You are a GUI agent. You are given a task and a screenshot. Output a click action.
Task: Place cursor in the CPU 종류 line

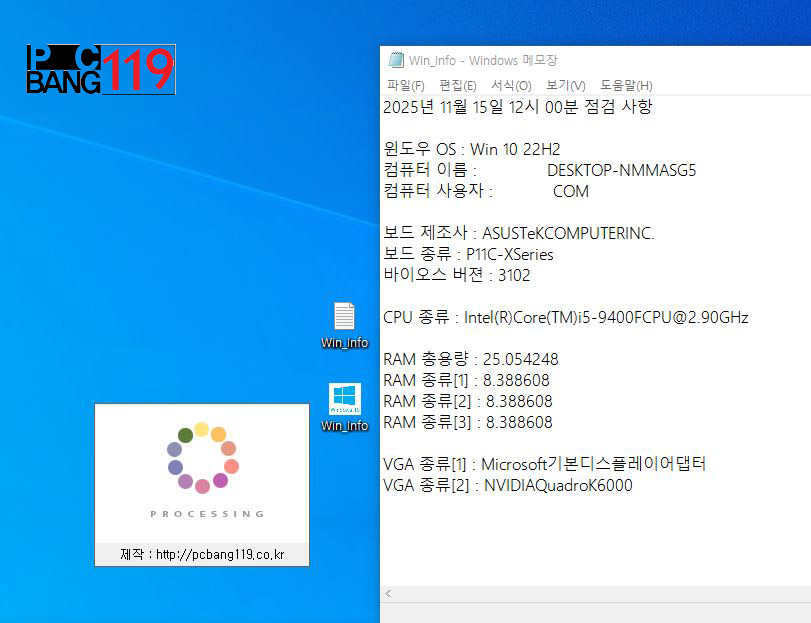point(565,317)
